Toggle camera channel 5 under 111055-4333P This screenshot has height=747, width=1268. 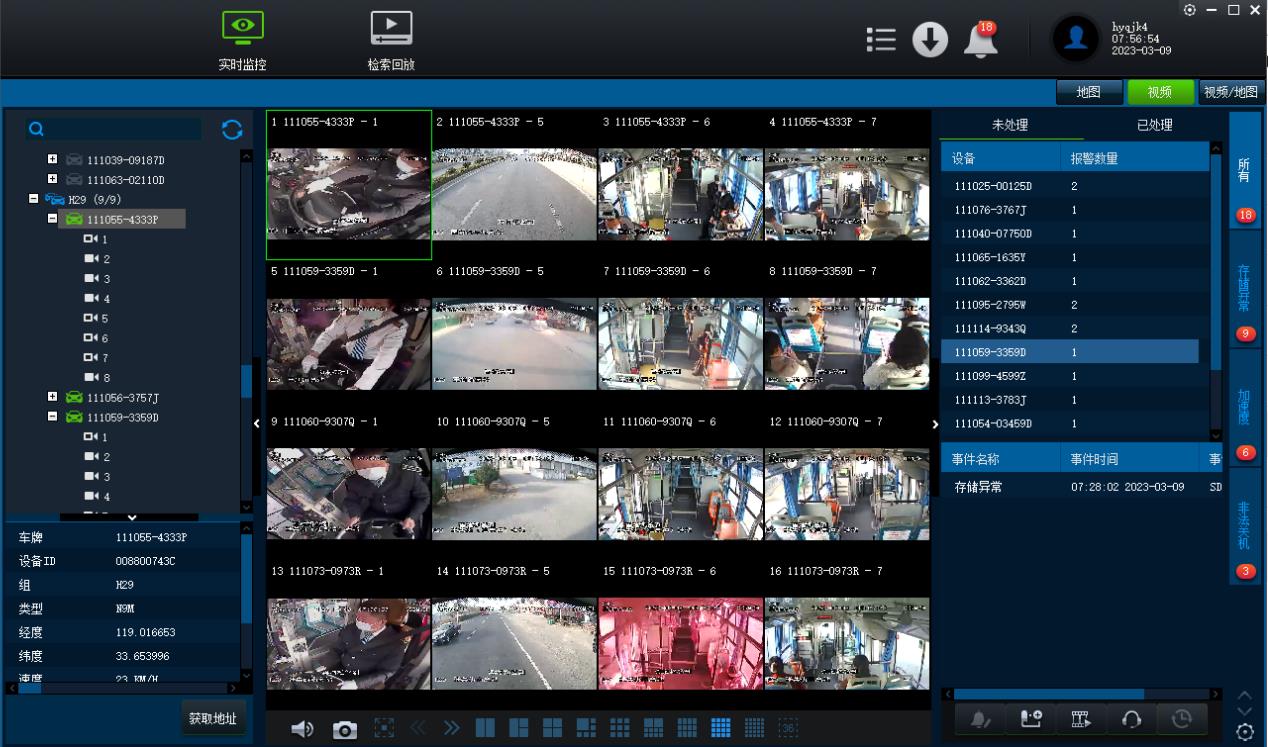97,319
